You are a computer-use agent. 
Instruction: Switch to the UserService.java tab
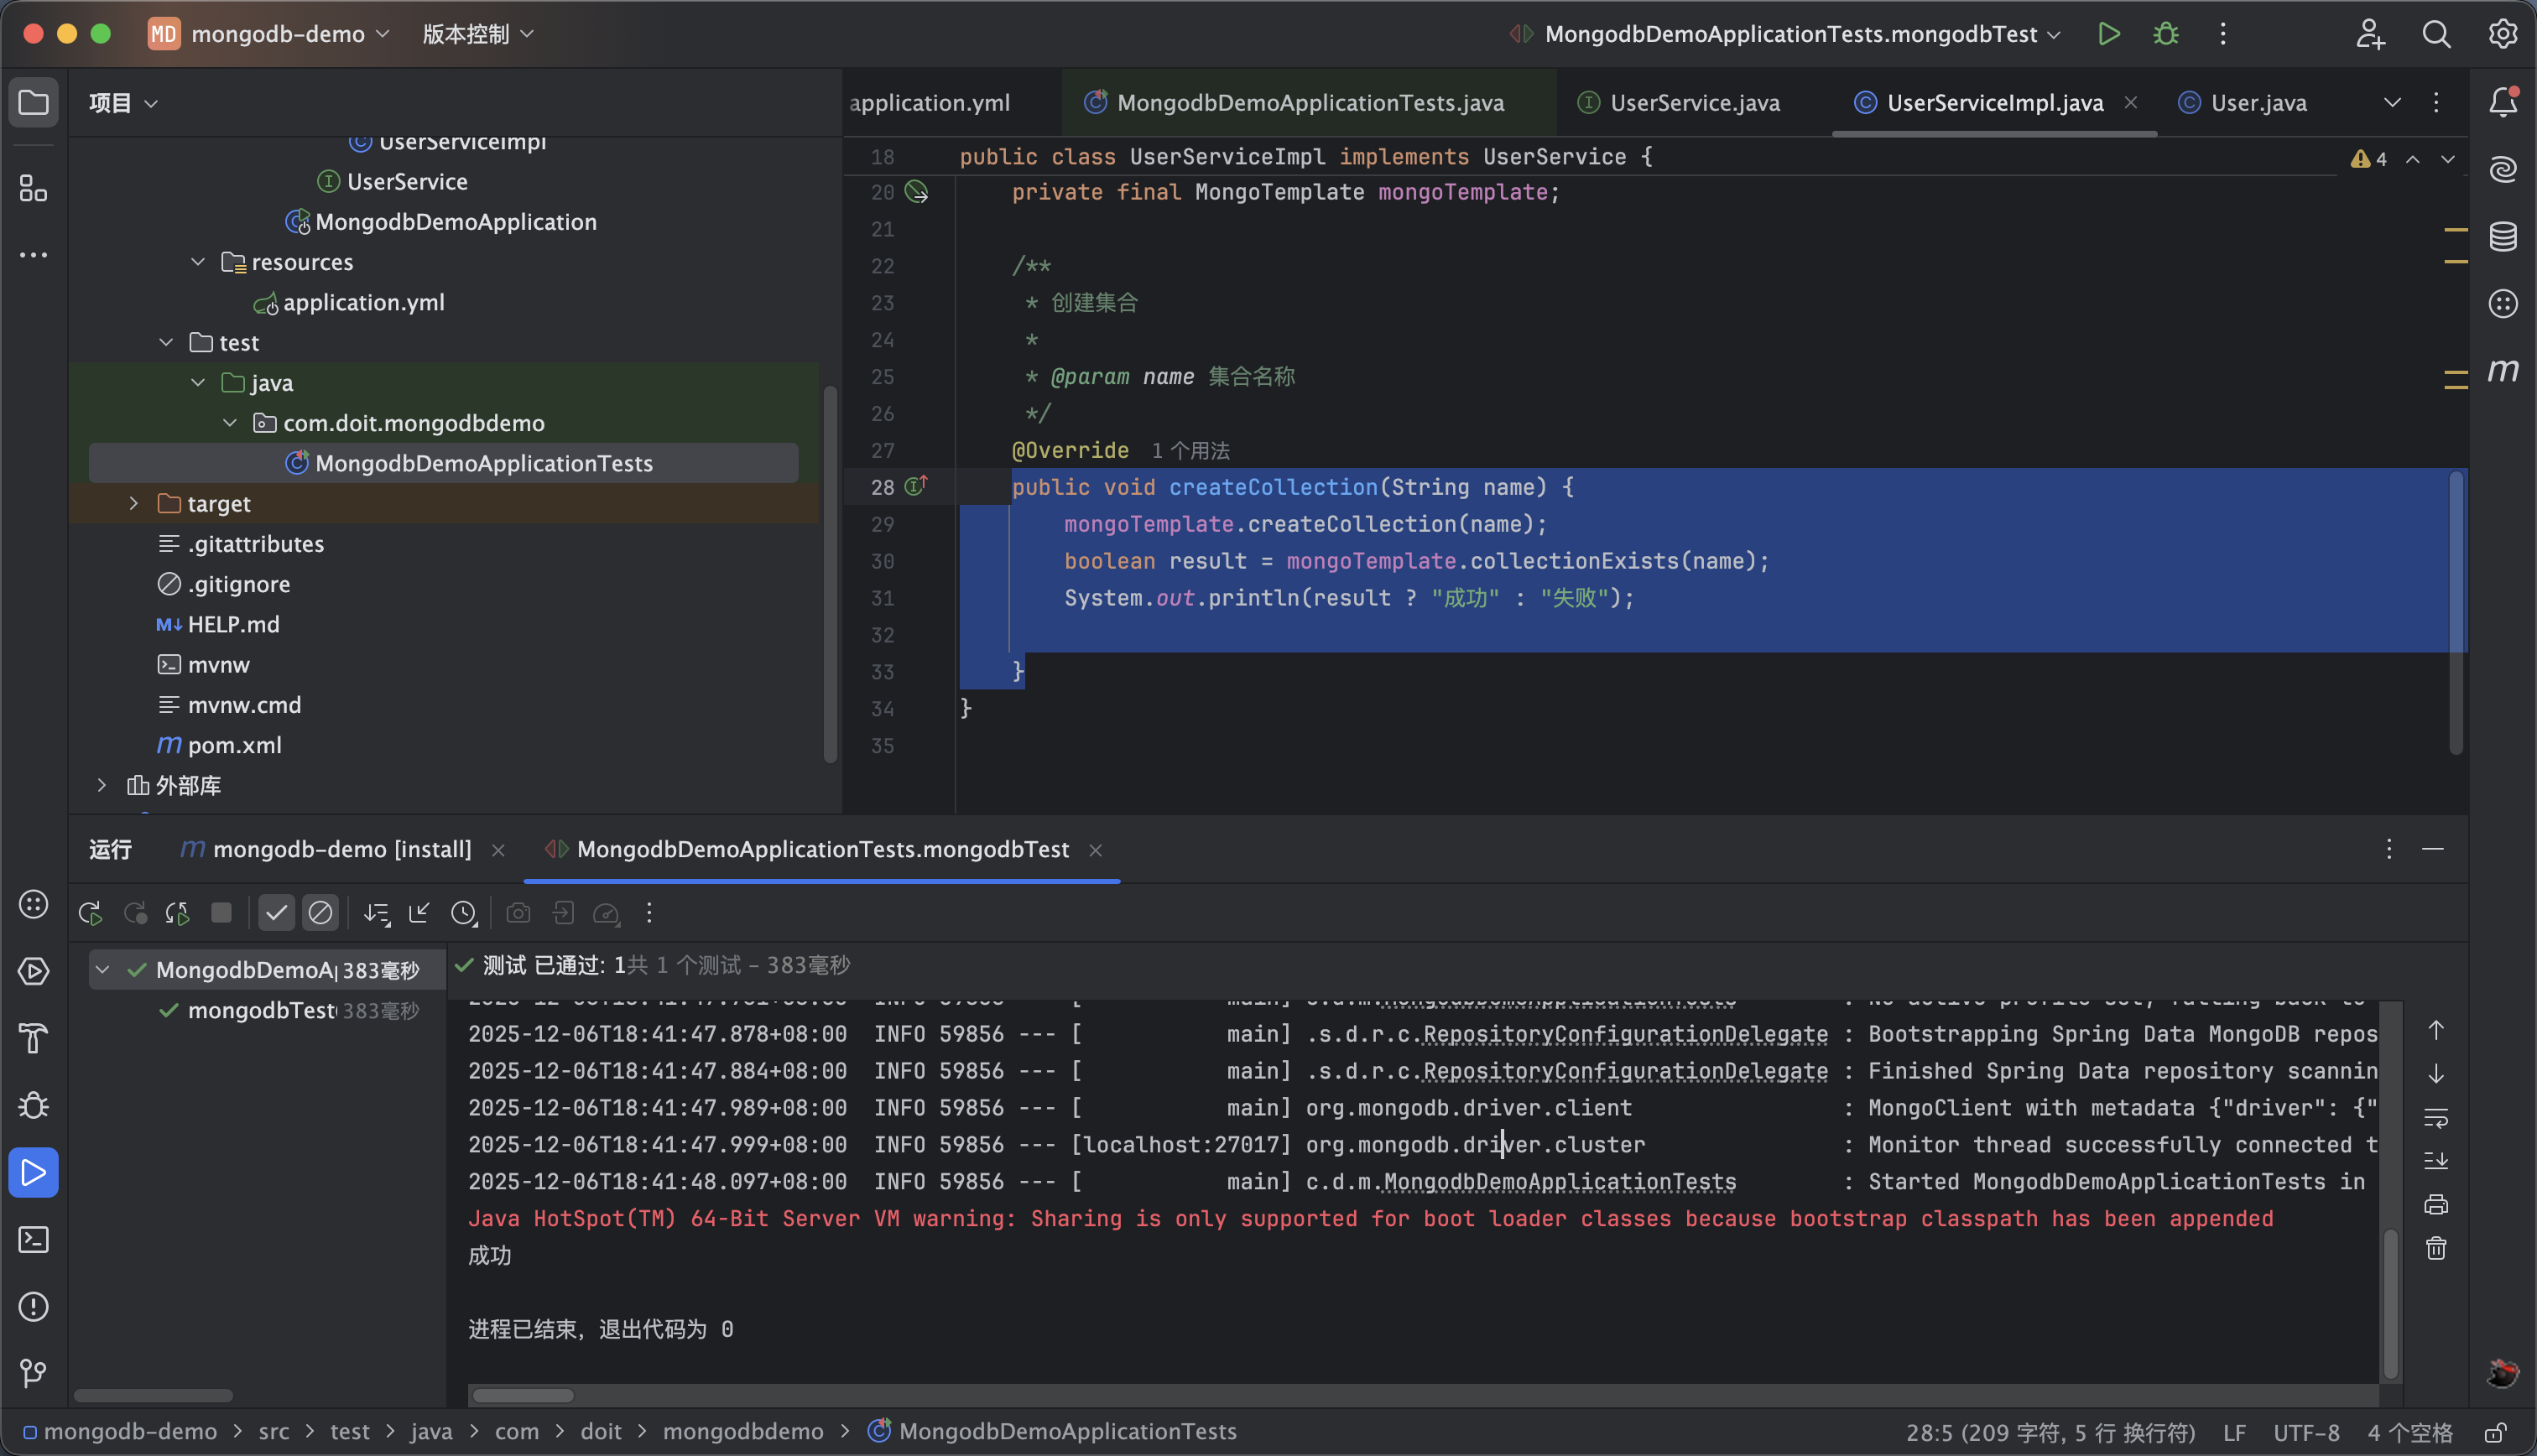point(1694,103)
